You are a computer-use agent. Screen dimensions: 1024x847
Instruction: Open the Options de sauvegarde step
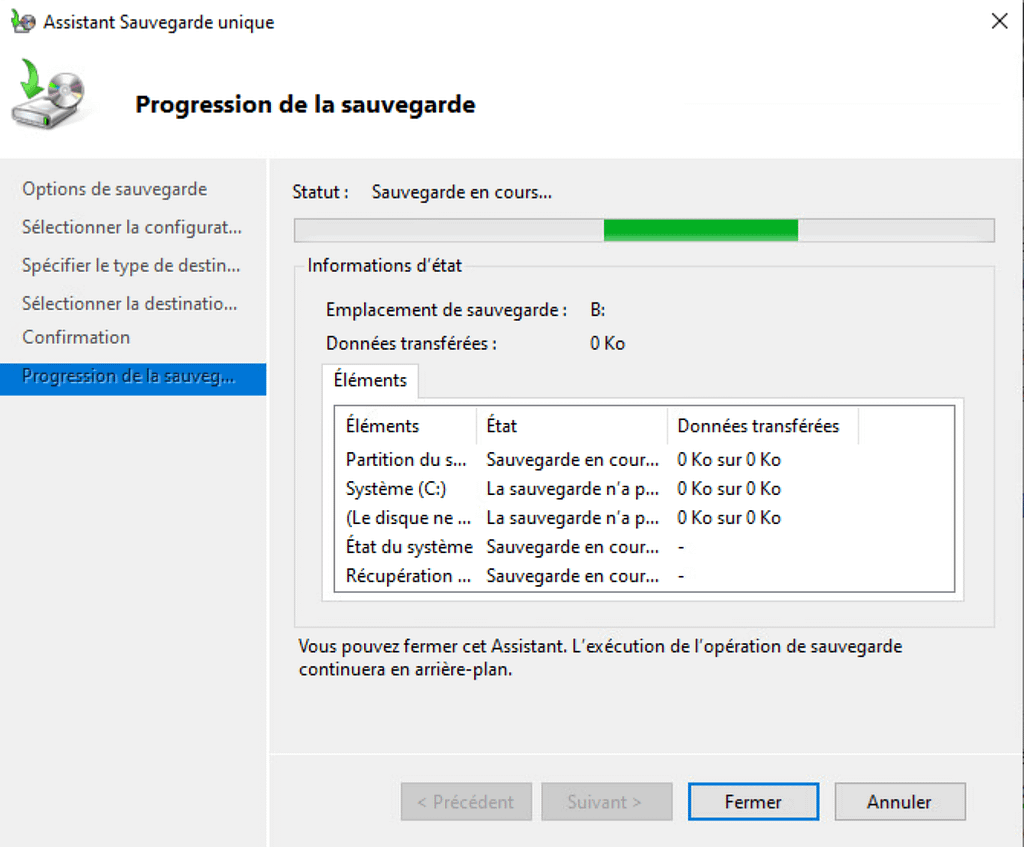click(x=114, y=189)
